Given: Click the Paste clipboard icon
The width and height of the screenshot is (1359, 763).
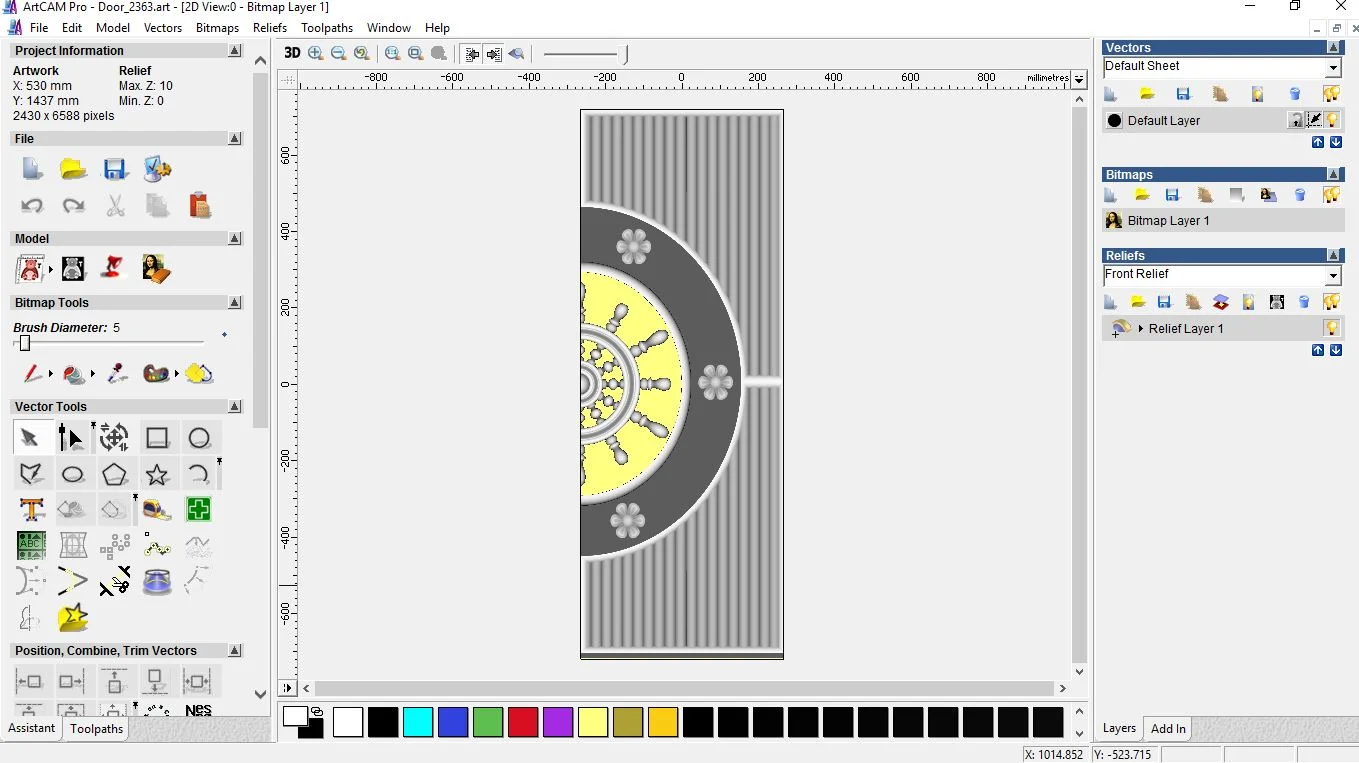Looking at the screenshot, I should pos(200,205).
